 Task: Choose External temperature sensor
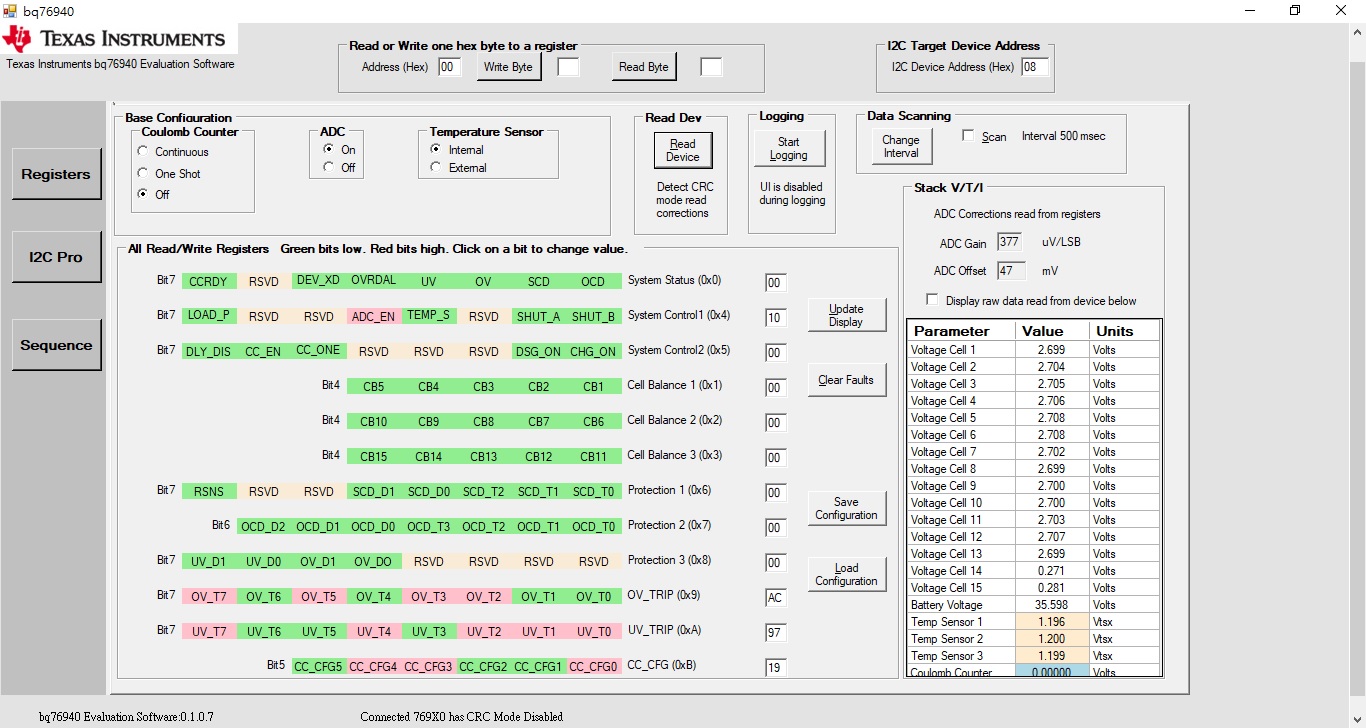435,167
